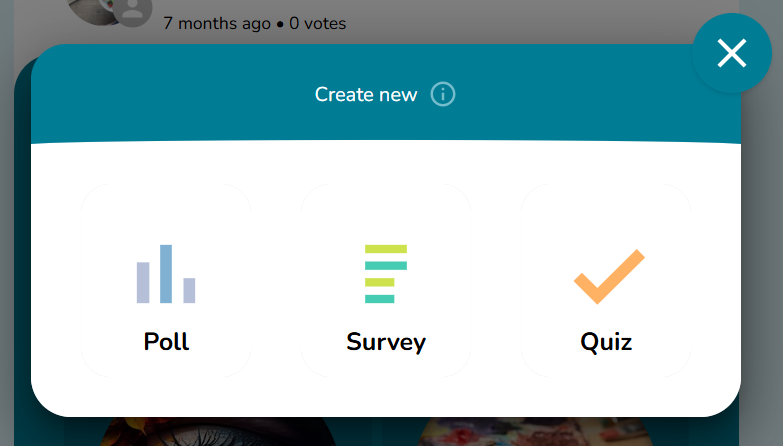
Task: Select the Survey striped lines icon
Action: [x=386, y=274]
